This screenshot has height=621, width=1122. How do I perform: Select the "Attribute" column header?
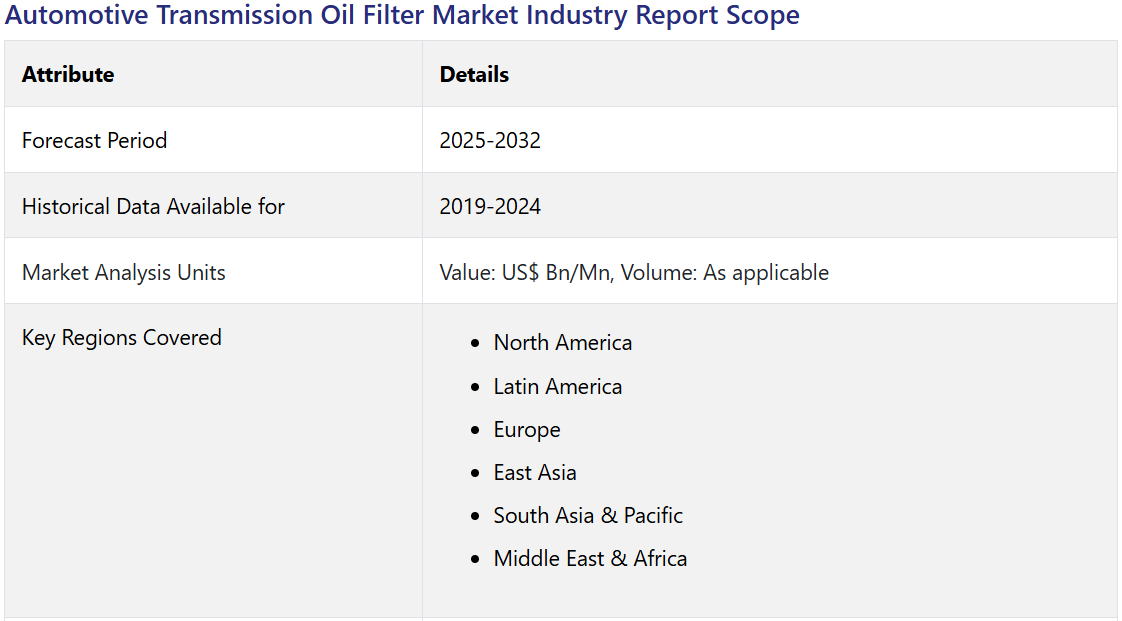pyautogui.click(x=213, y=74)
